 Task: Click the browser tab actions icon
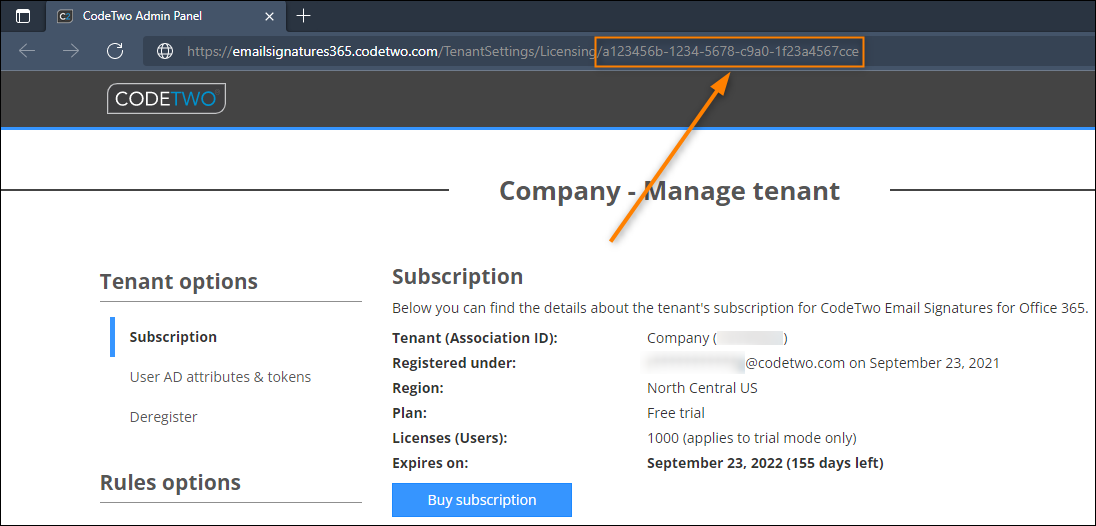pyautogui.click(x=23, y=15)
